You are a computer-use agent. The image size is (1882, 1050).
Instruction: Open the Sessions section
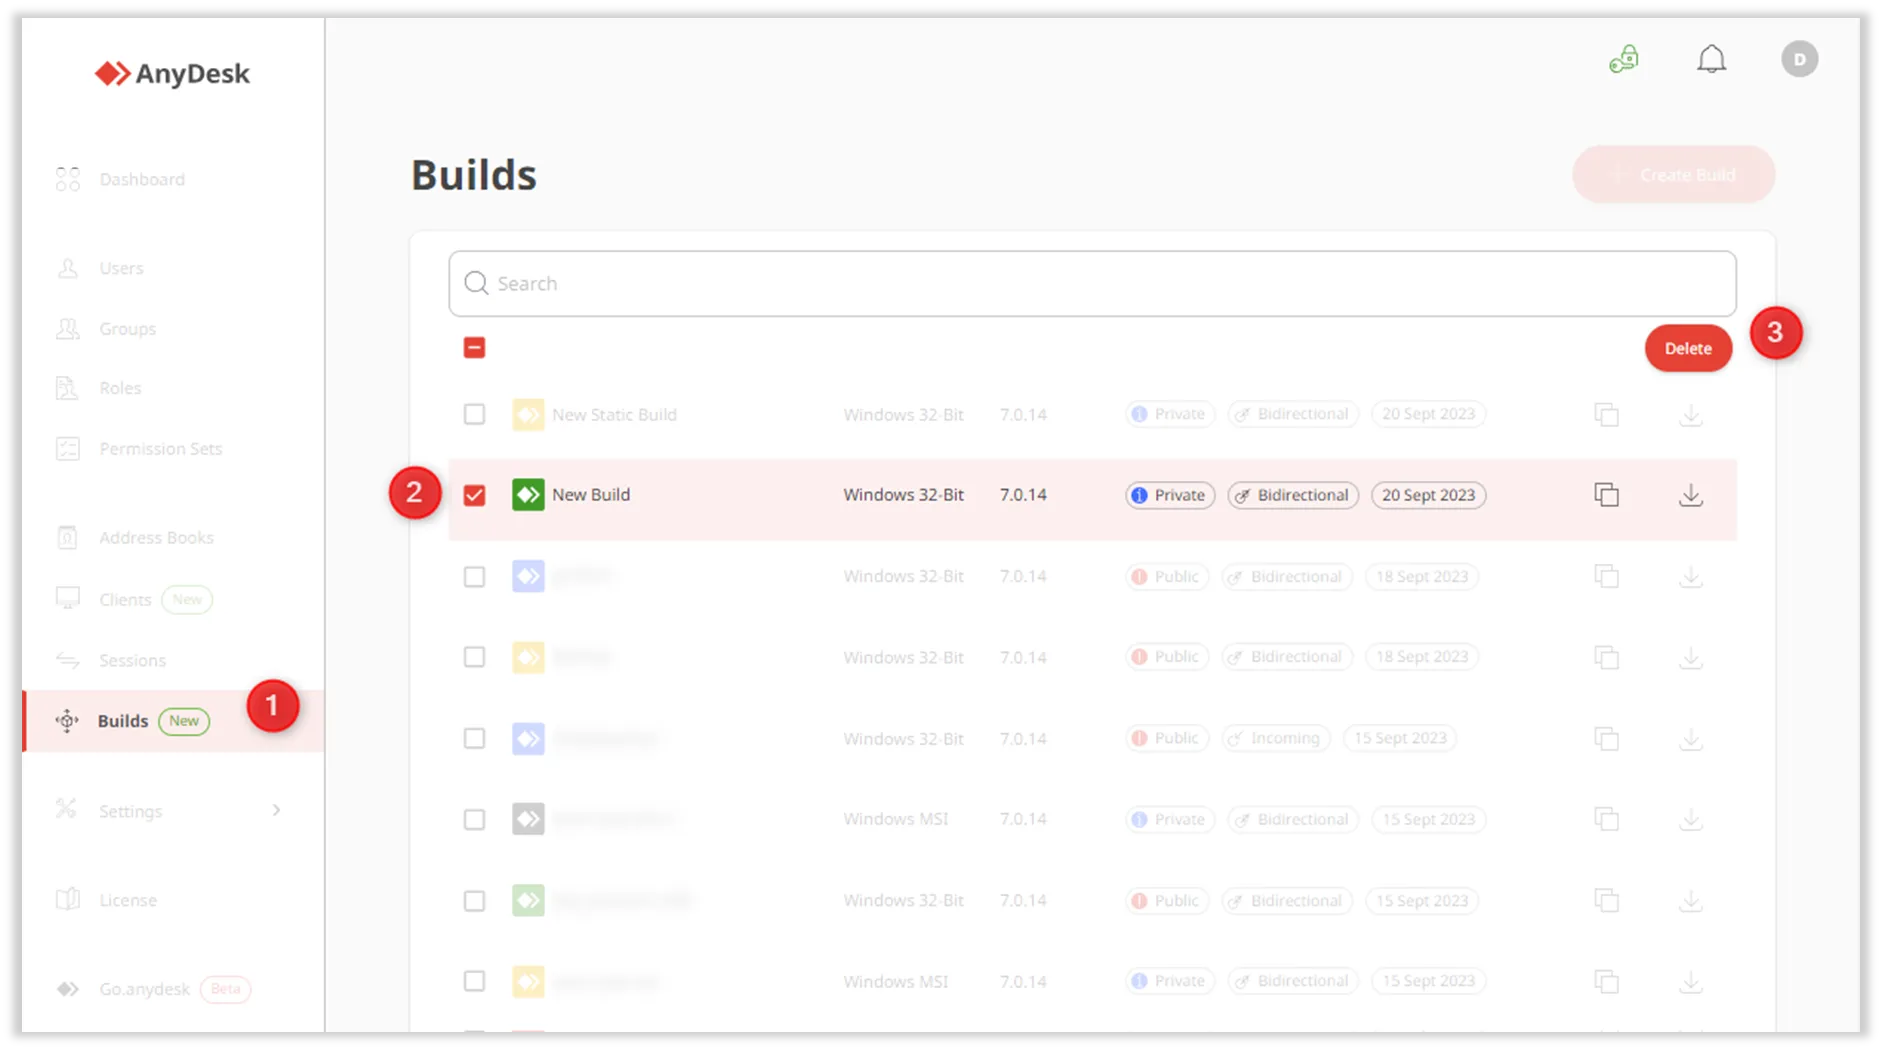pyautogui.click(x=132, y=661)
